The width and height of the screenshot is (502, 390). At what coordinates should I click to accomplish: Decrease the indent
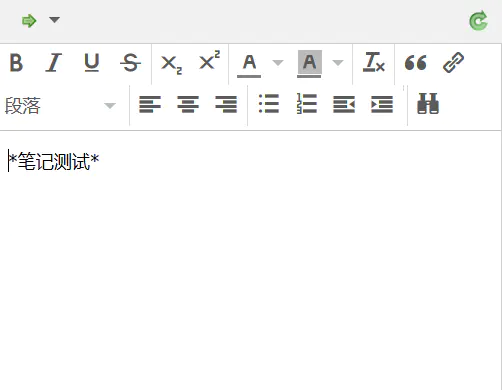click(344, 104)
